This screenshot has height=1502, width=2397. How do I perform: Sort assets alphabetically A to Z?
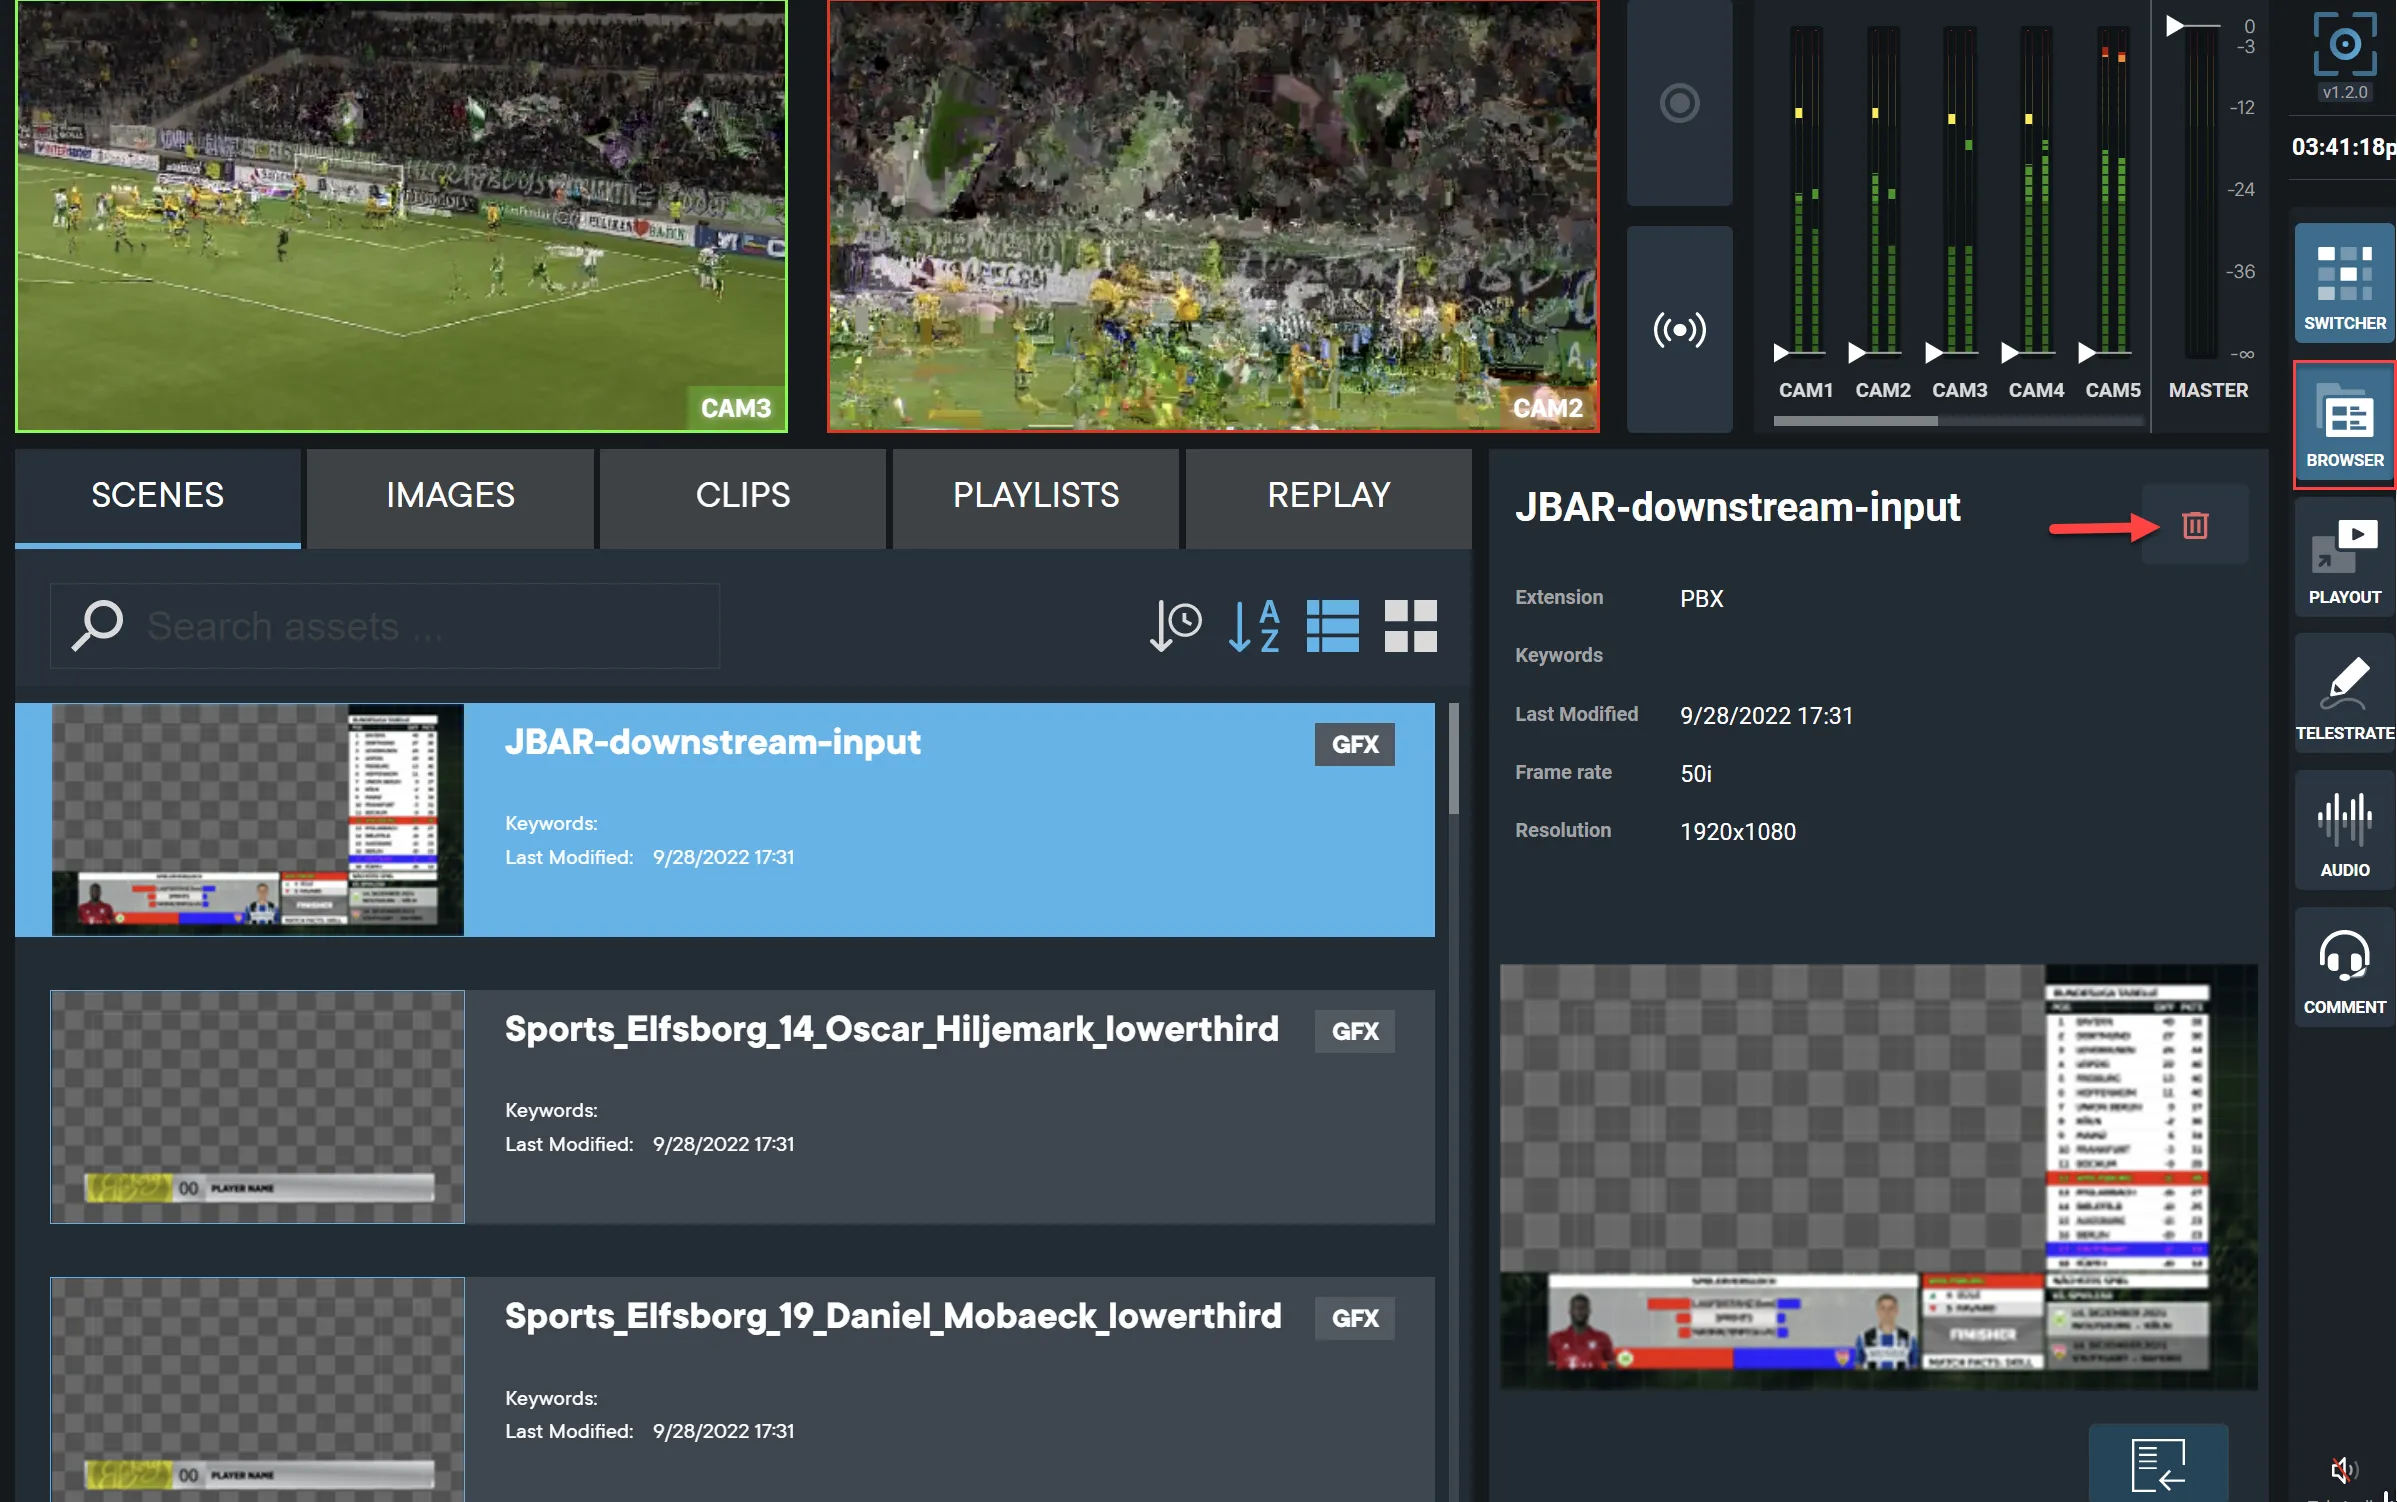[1254, 626]
